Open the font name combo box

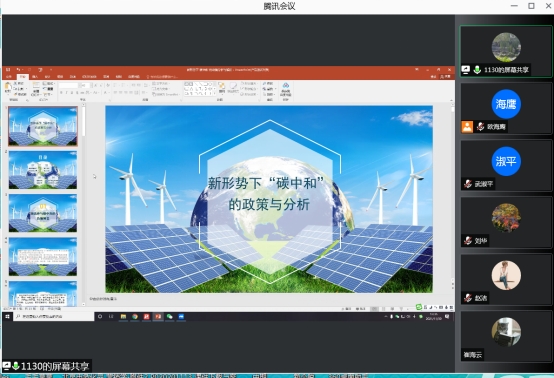69,85
